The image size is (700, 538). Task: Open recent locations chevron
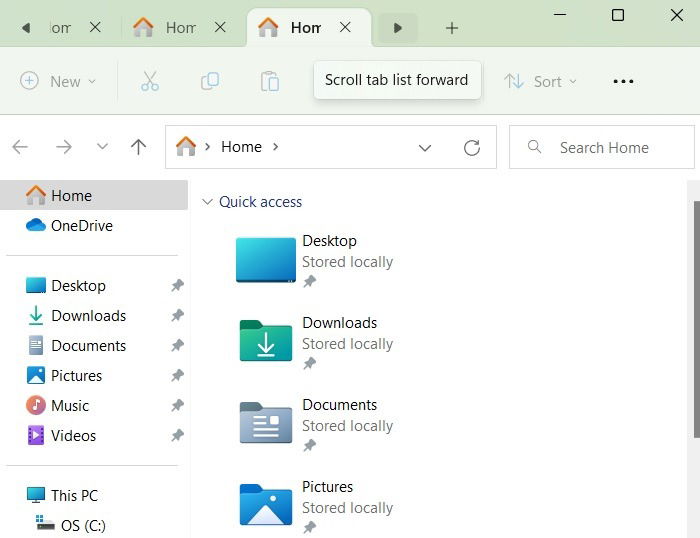pyautogui.click(x=102, y=146)
